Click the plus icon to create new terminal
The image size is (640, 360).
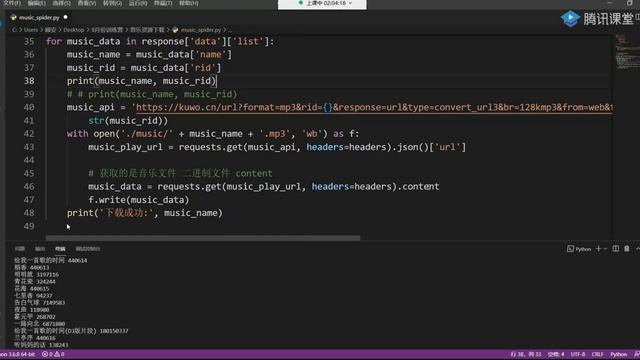coord(598,249)
